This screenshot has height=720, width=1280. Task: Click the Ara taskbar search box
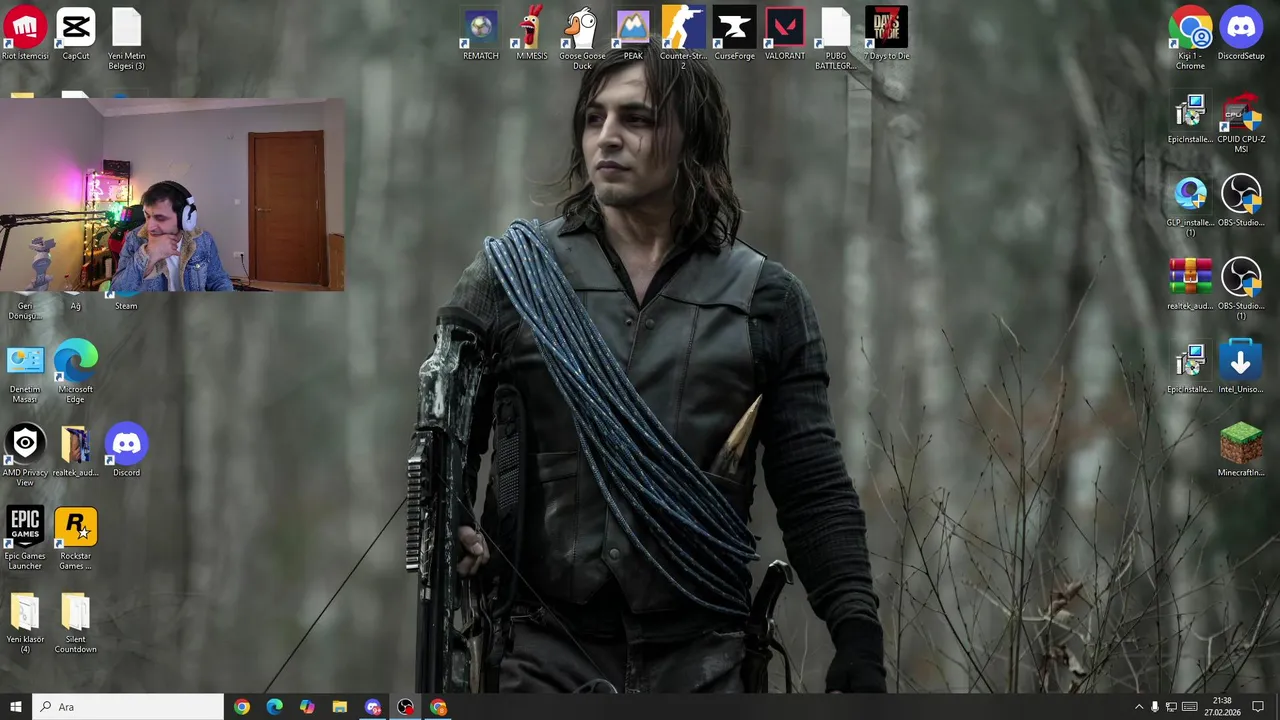click(127, 707)
